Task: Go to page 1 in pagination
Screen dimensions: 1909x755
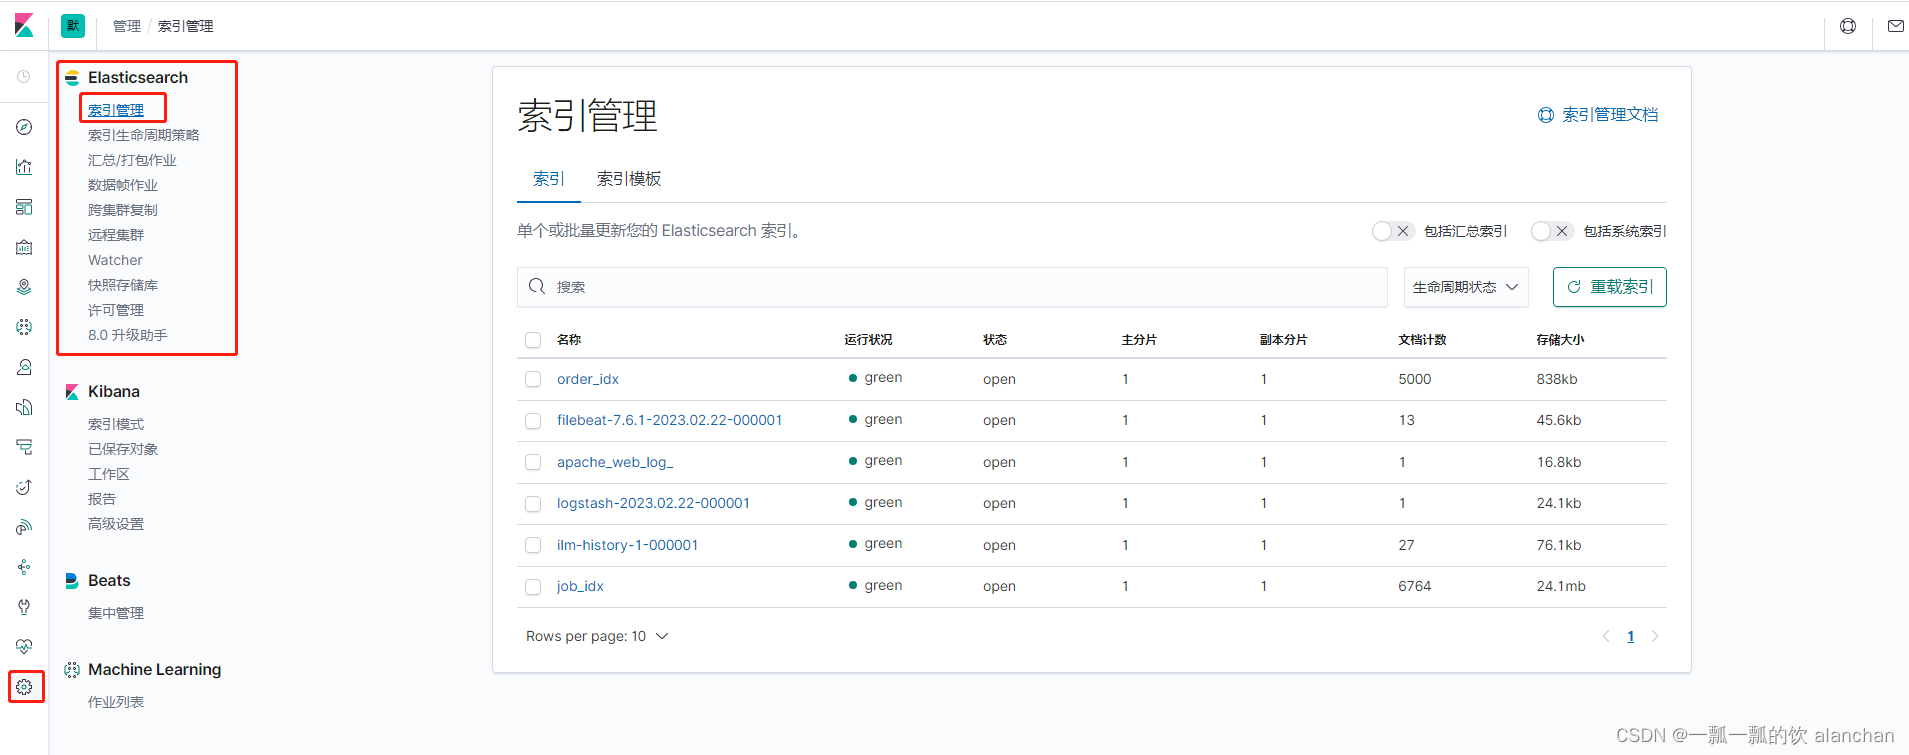Action: [x=1630, y=636]
